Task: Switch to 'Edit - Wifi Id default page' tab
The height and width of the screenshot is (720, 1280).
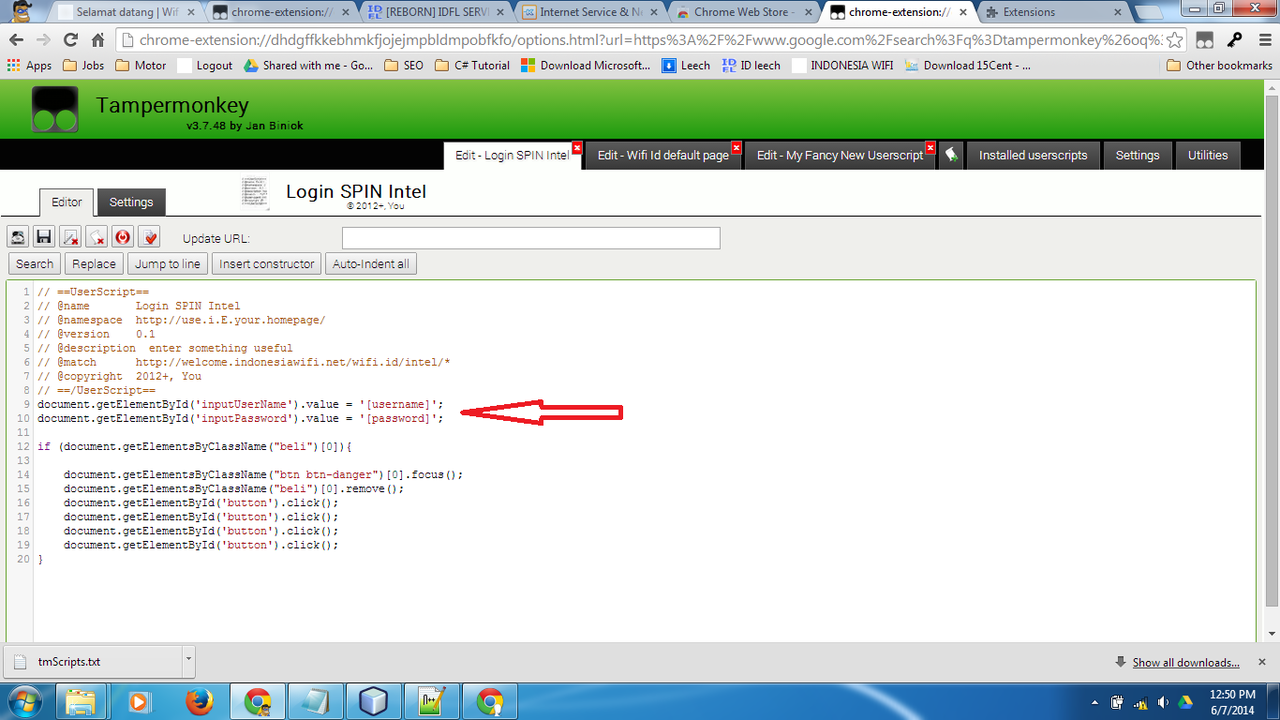Action: click(x=663, y=155)
